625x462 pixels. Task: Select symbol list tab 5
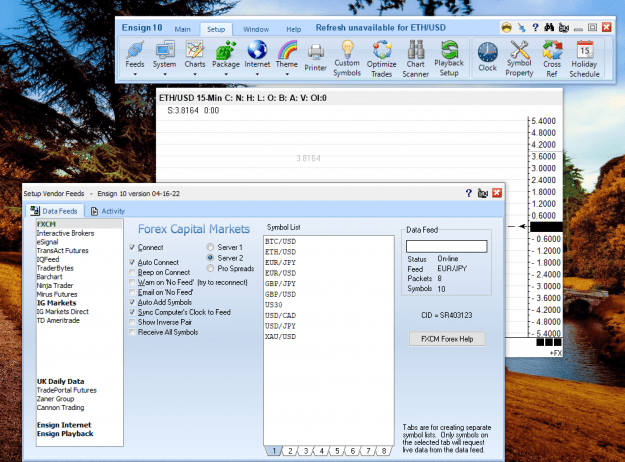[337, 451]
